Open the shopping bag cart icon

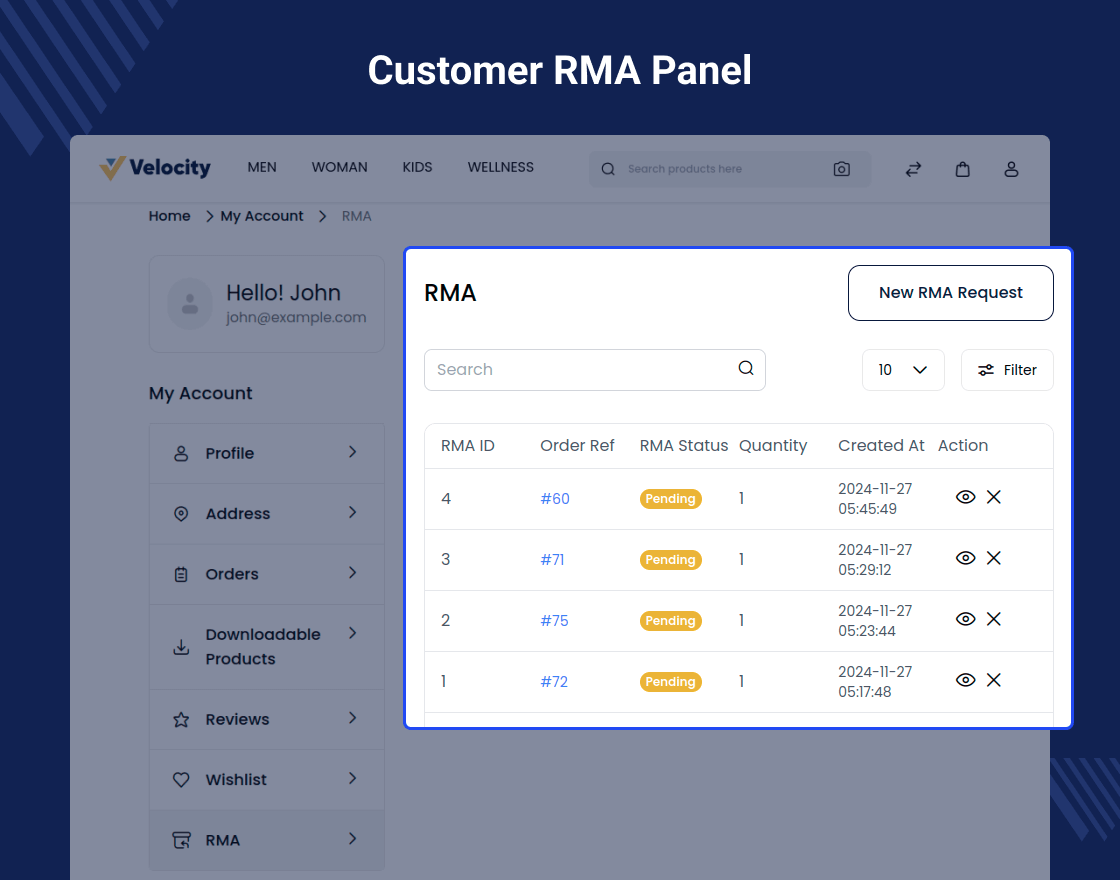(x=962, y=169)
